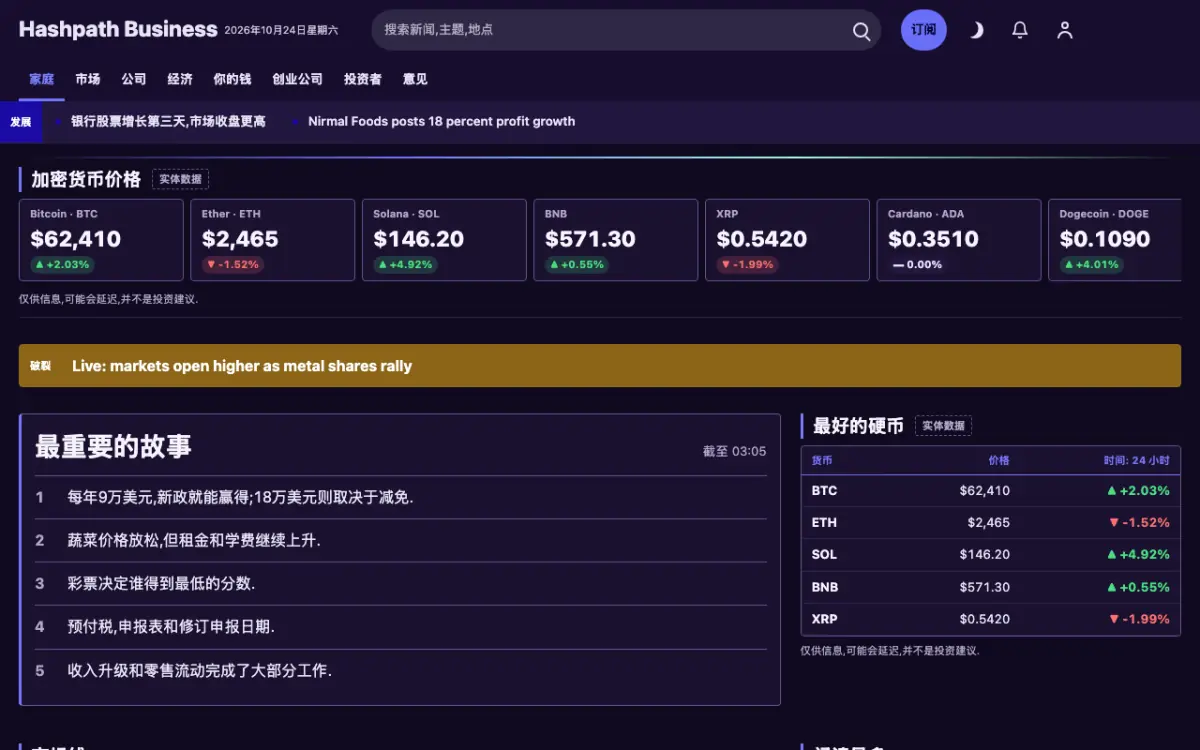
Task: Open ticker headline 银行股票增长第三天
Action: point(168,121)
